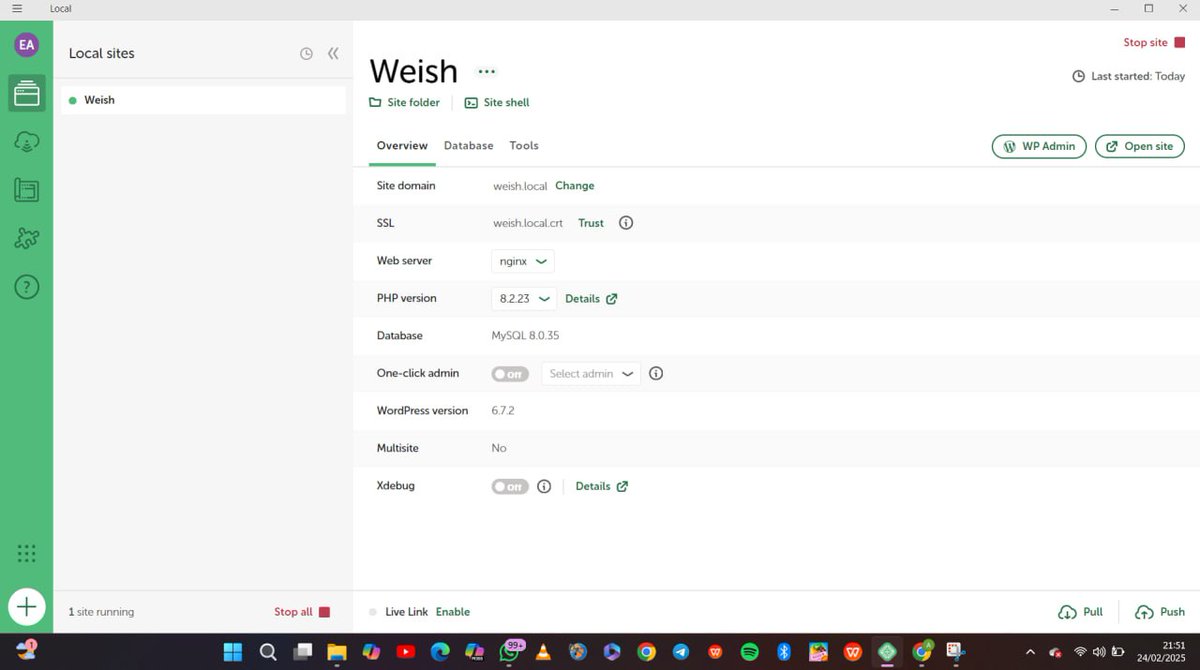This screenshot has height=670, width=1200.
Task: Click the WP Admin button
Action: click(1039, 146)
